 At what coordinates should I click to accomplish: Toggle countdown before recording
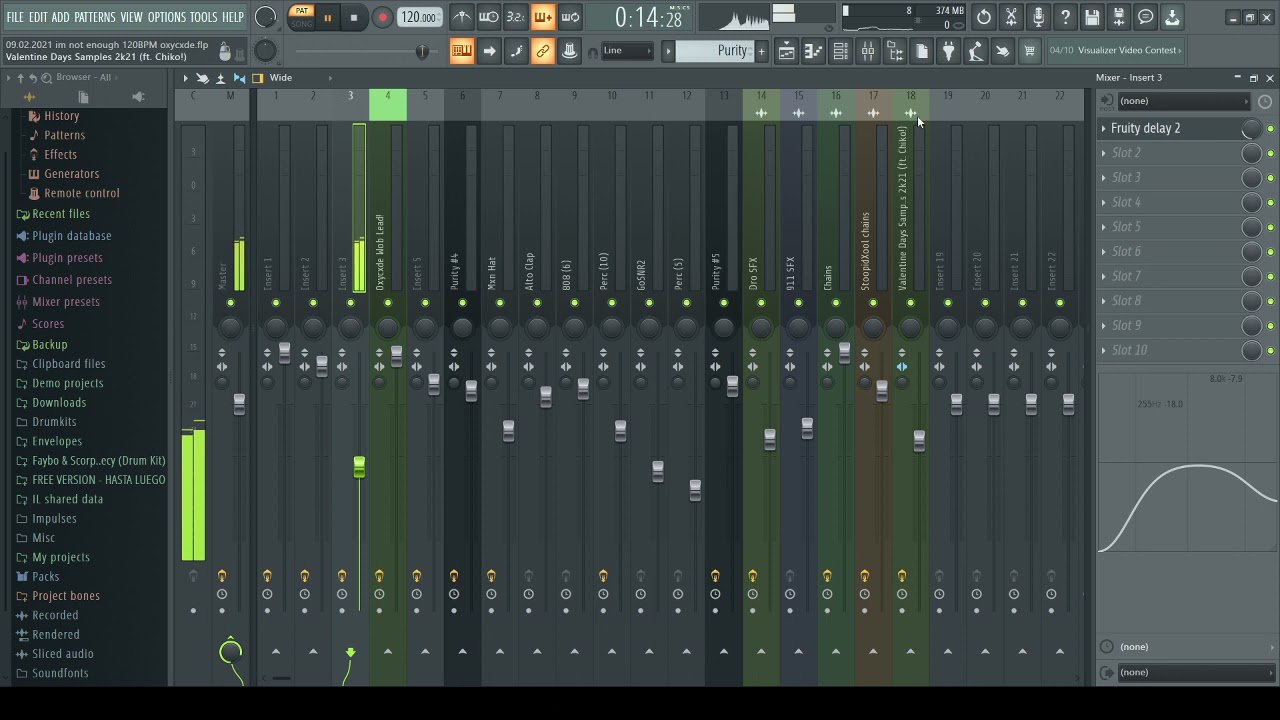click(x=516, y=17)
